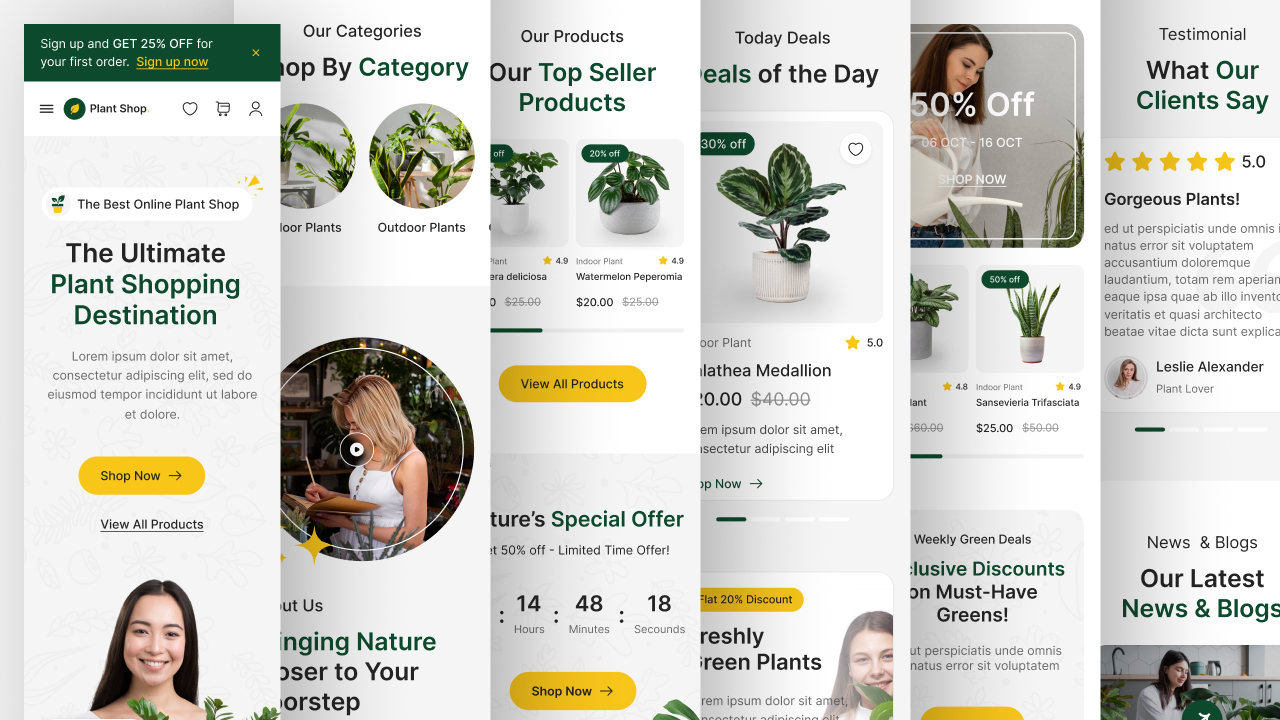Select the Outdoor Plants category image
This screenshot has height=720, width=1280.
coord(422,156)
